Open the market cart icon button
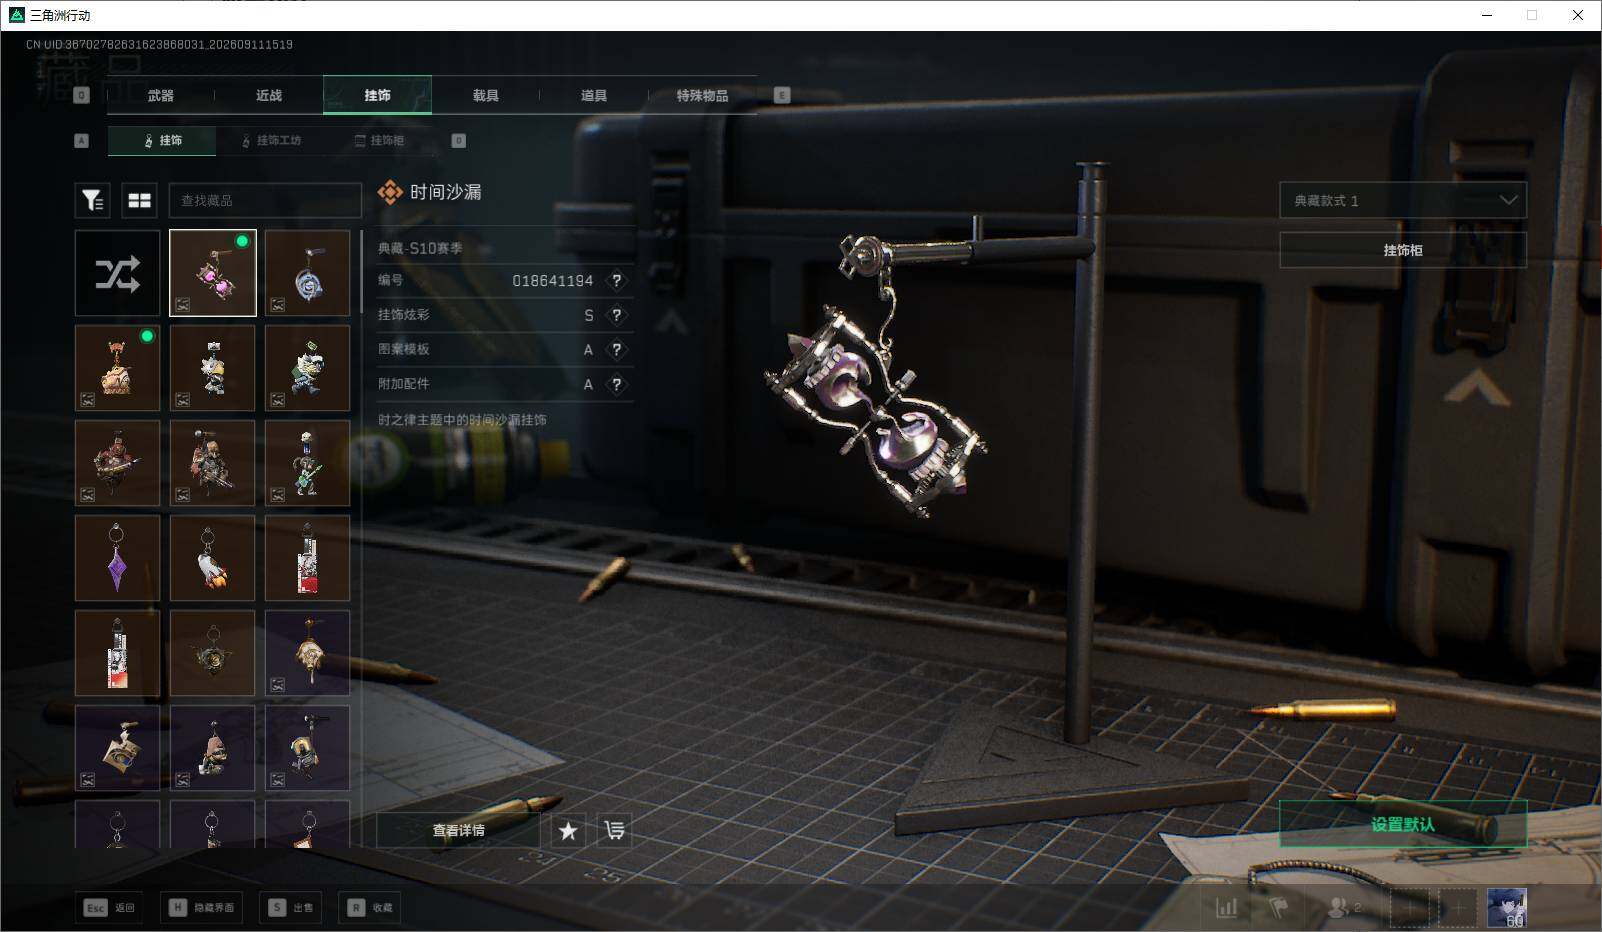The width and height of the screenshot is (1602, 932). 614,830
